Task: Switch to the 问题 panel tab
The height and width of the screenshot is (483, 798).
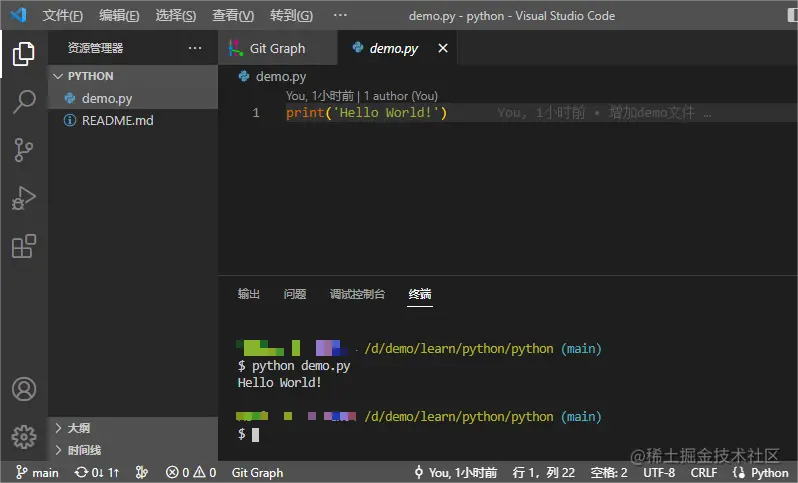Action: pyautogui.click(x=295, y=294)
